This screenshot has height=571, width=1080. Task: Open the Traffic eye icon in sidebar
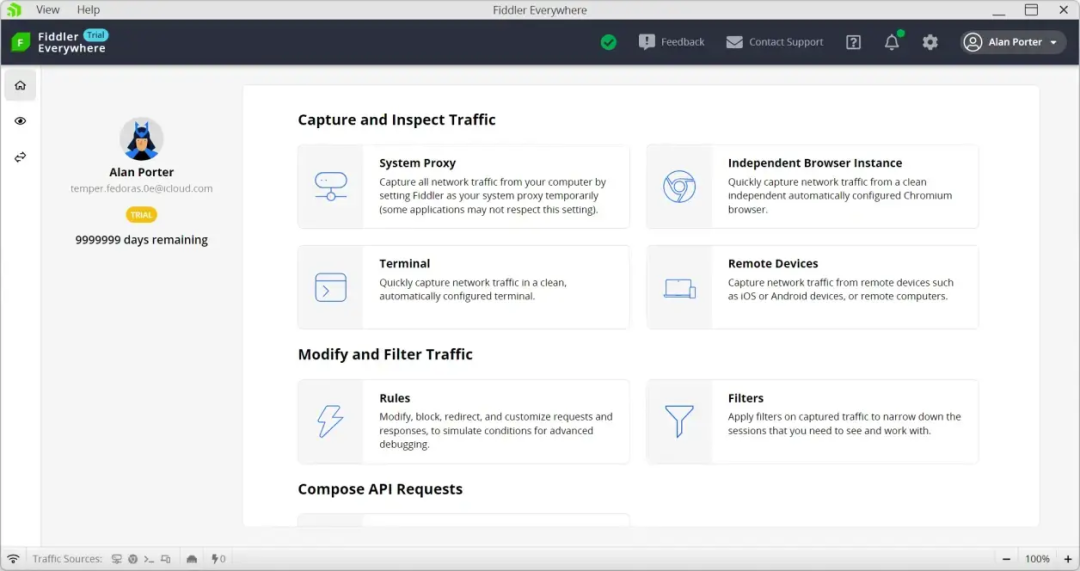pos(20,121)
